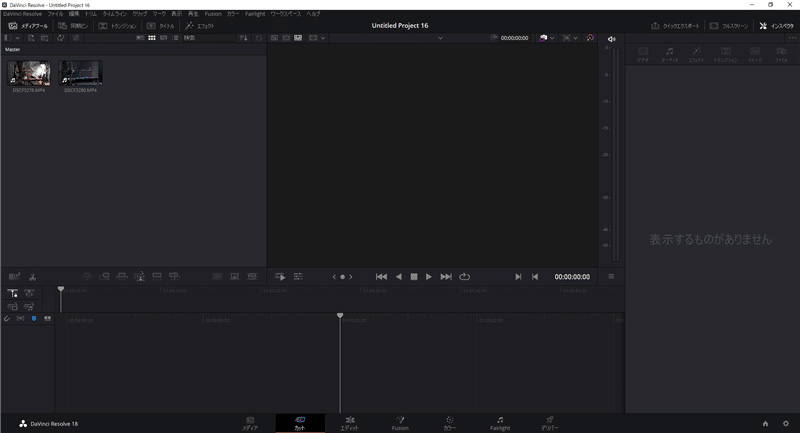Click the picture-in-picture transition icon beside dissolve
This screenshot has height=433, width=800.
tap(235, 276)
